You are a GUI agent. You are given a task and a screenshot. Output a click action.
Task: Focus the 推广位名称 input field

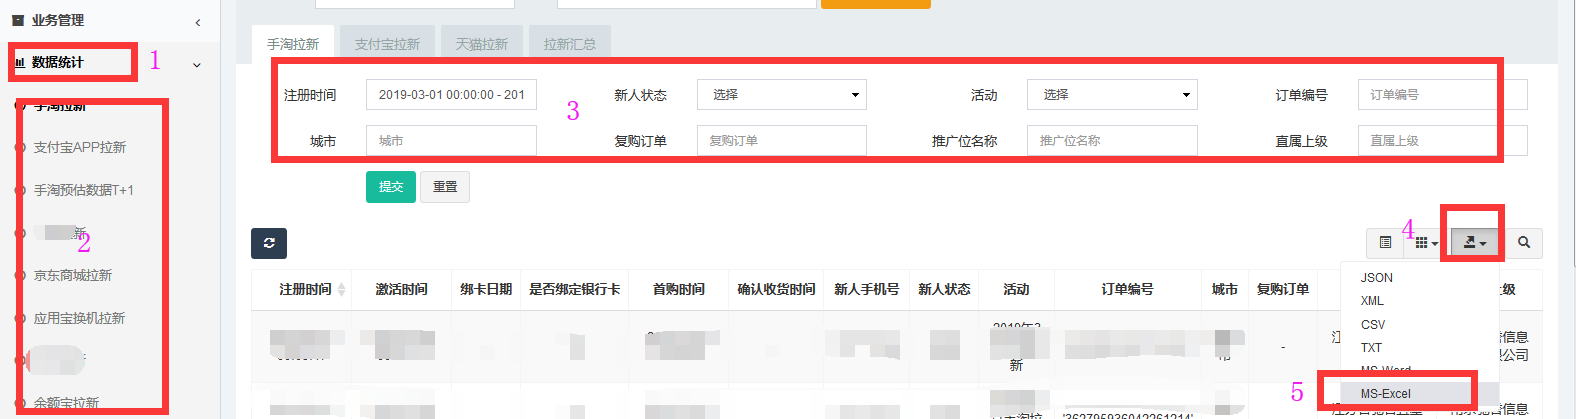point(1112,141)
